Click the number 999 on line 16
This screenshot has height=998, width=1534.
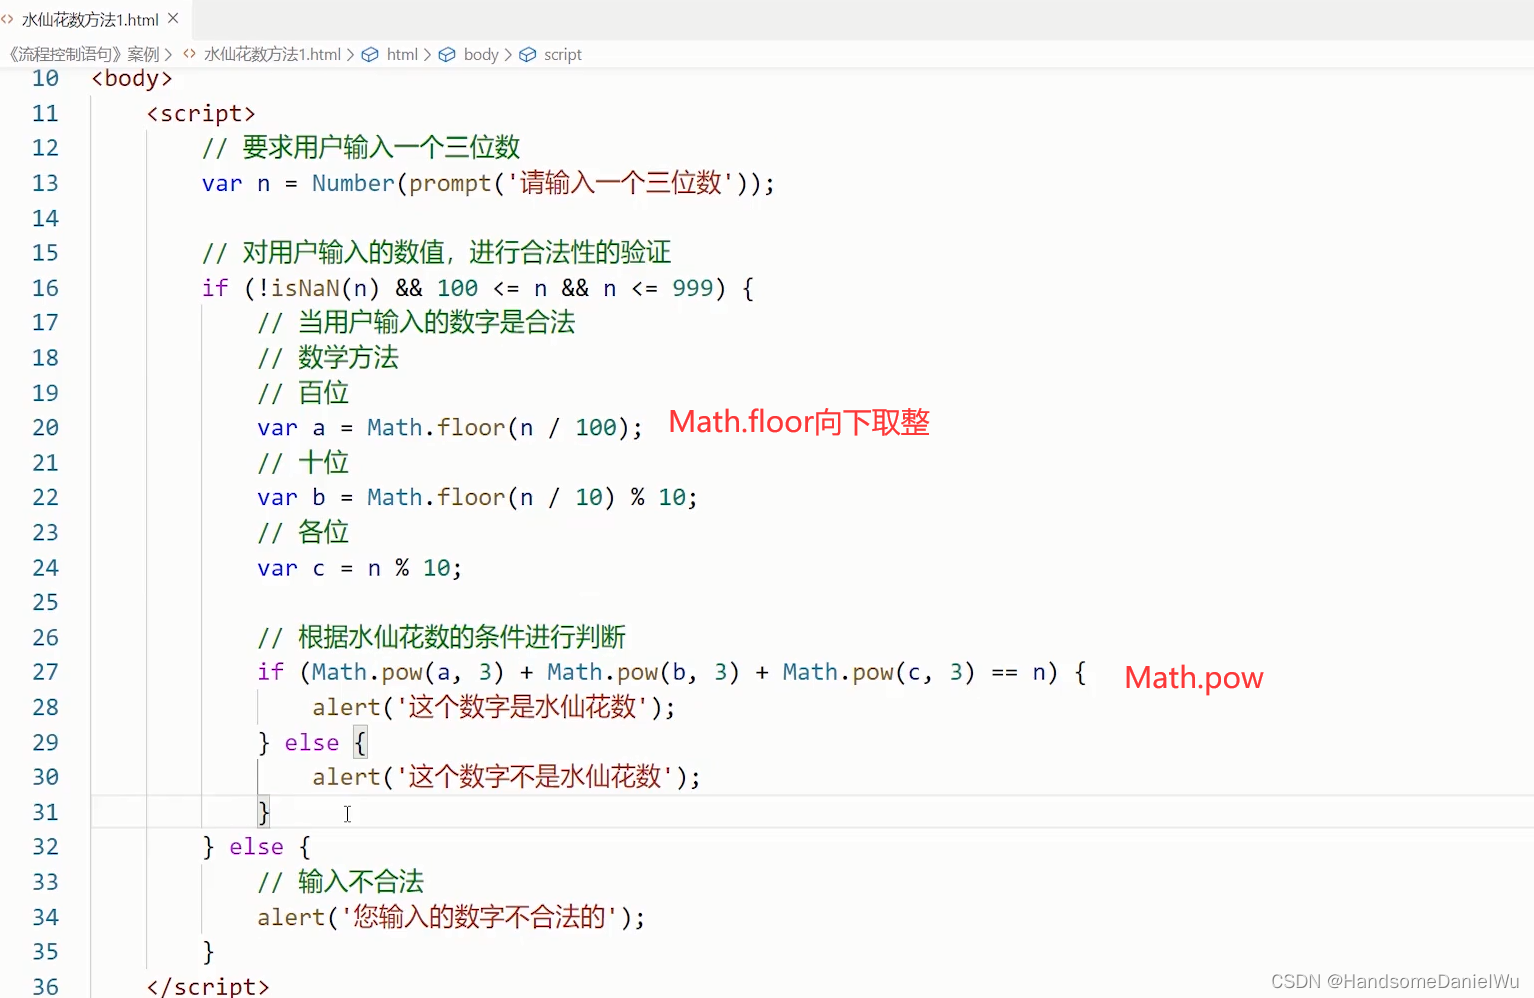coord(693,288)
